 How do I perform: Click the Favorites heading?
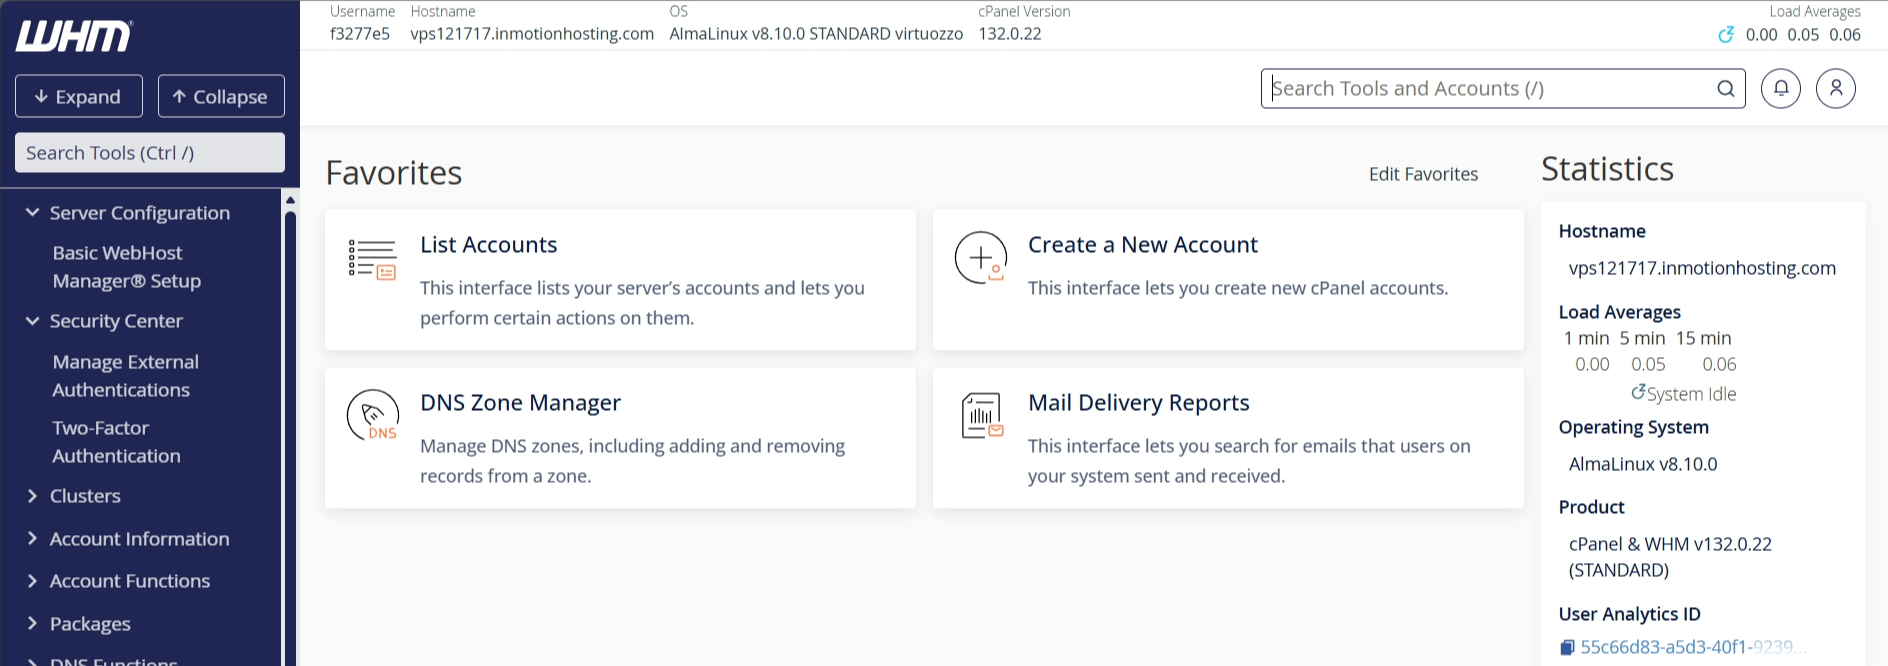coord(394,173)
